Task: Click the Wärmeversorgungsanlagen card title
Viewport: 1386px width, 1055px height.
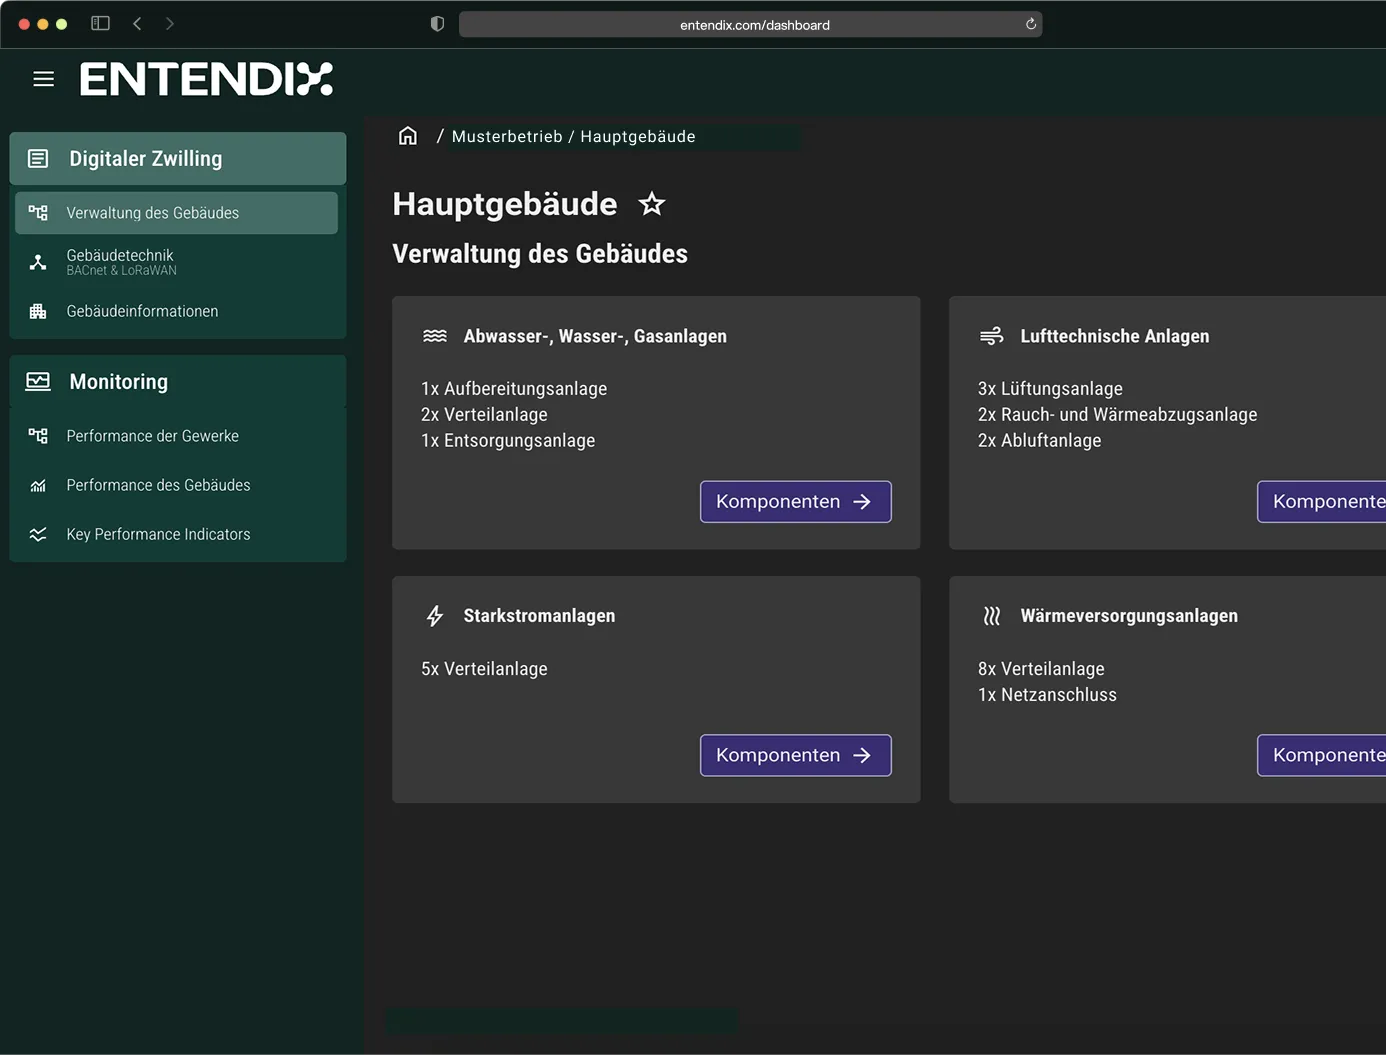Action: 1129,616
